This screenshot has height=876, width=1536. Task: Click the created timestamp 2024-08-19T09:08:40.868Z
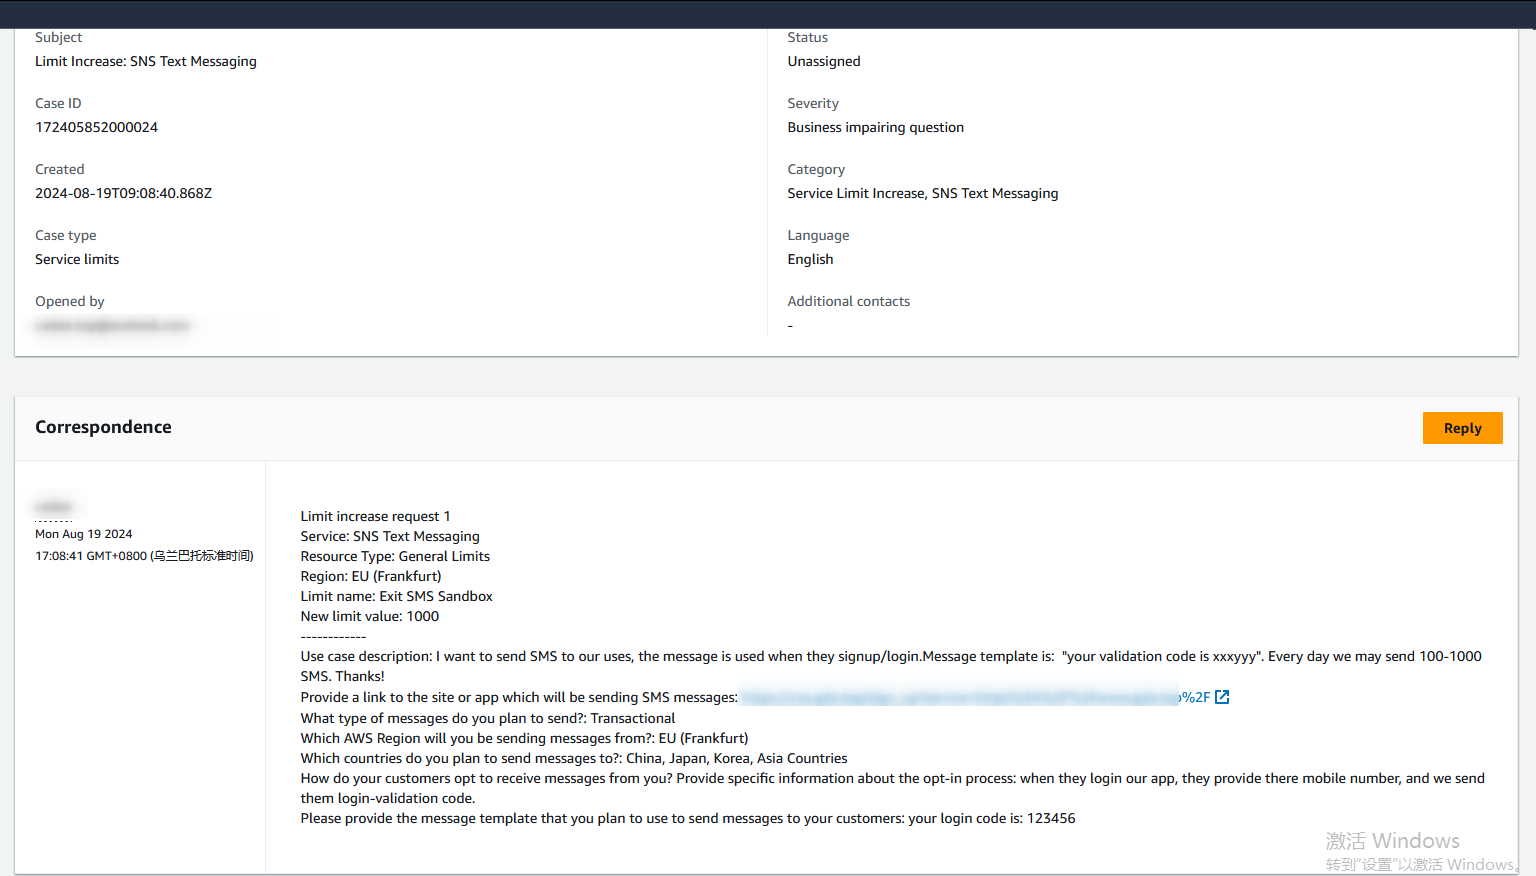(123, 193)
